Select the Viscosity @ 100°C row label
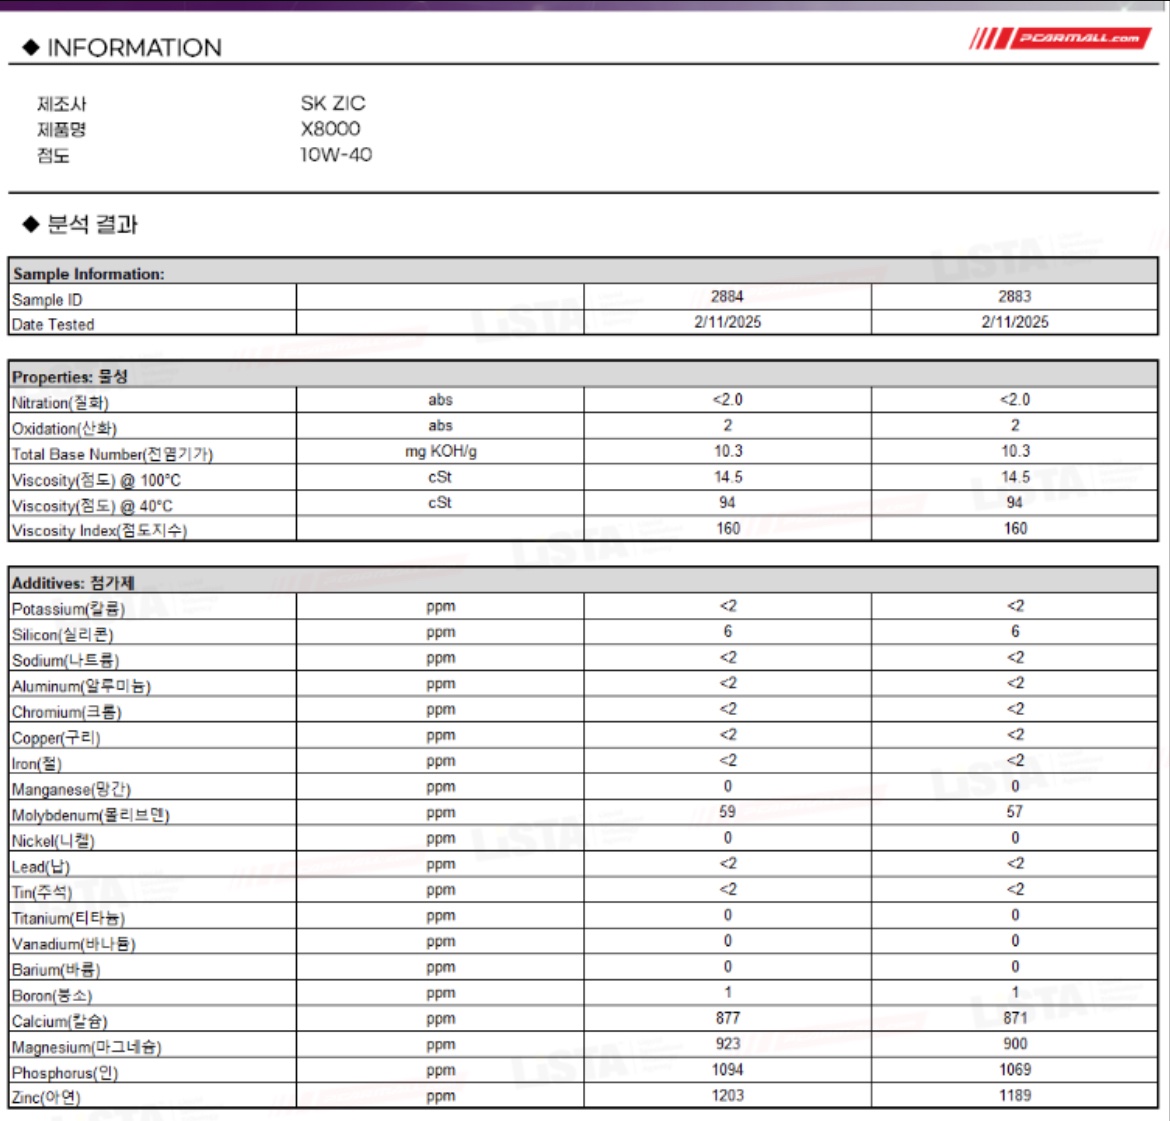The width and height of the screenshot is (1170, 1121). (x=96, y=480)
